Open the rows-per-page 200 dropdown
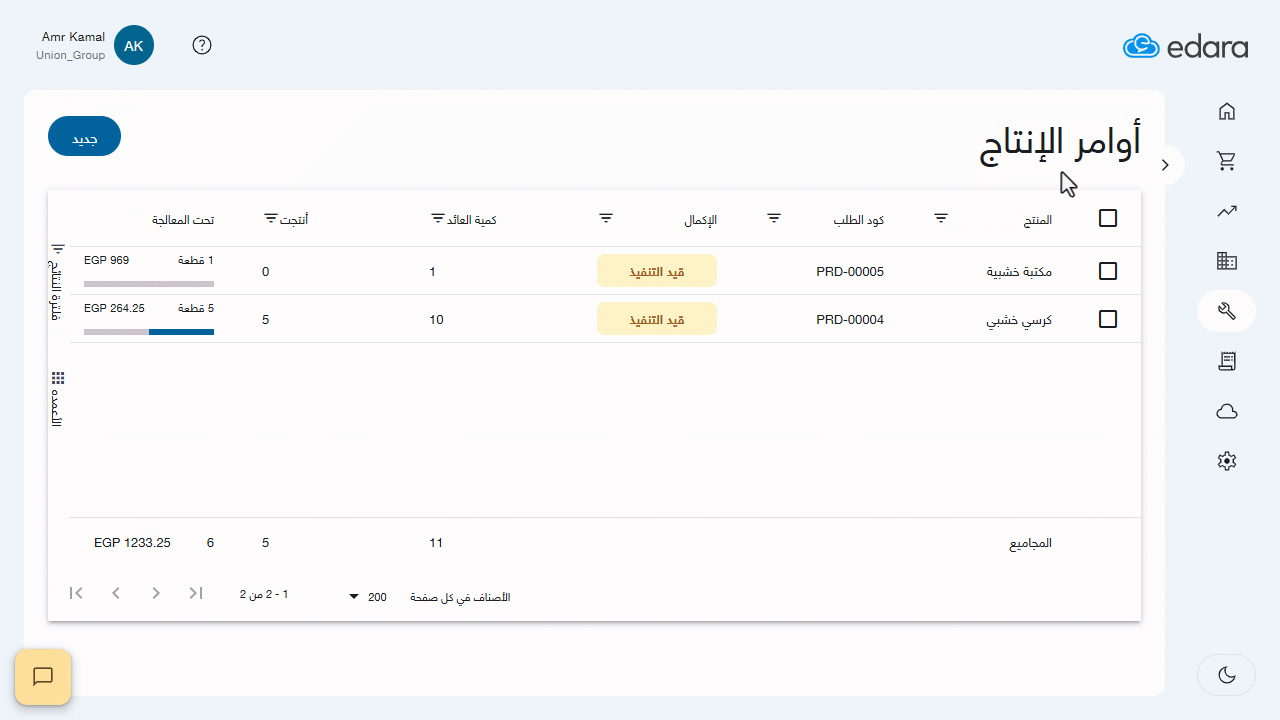This screenshot has width=1280, height=720. pos(366,597)
